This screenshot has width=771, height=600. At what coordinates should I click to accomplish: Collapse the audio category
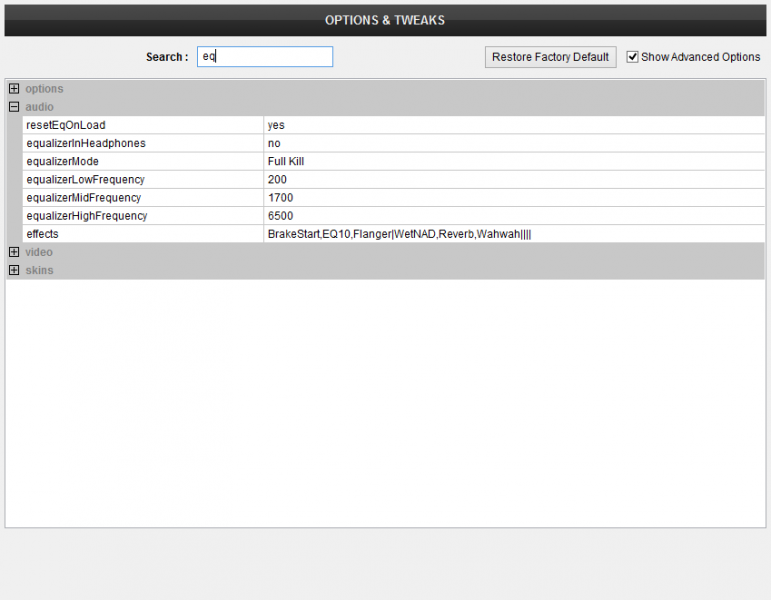14,107
